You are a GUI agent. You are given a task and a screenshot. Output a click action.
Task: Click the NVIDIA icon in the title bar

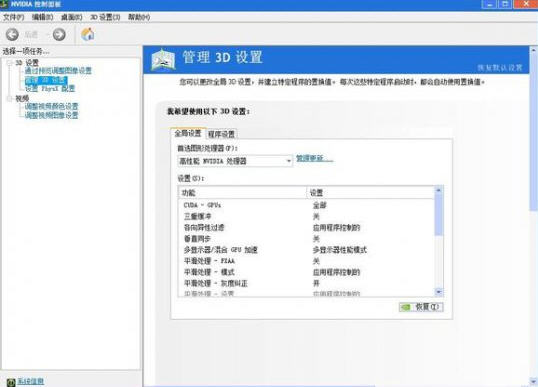pyautogui.click(x=4, y=4)
